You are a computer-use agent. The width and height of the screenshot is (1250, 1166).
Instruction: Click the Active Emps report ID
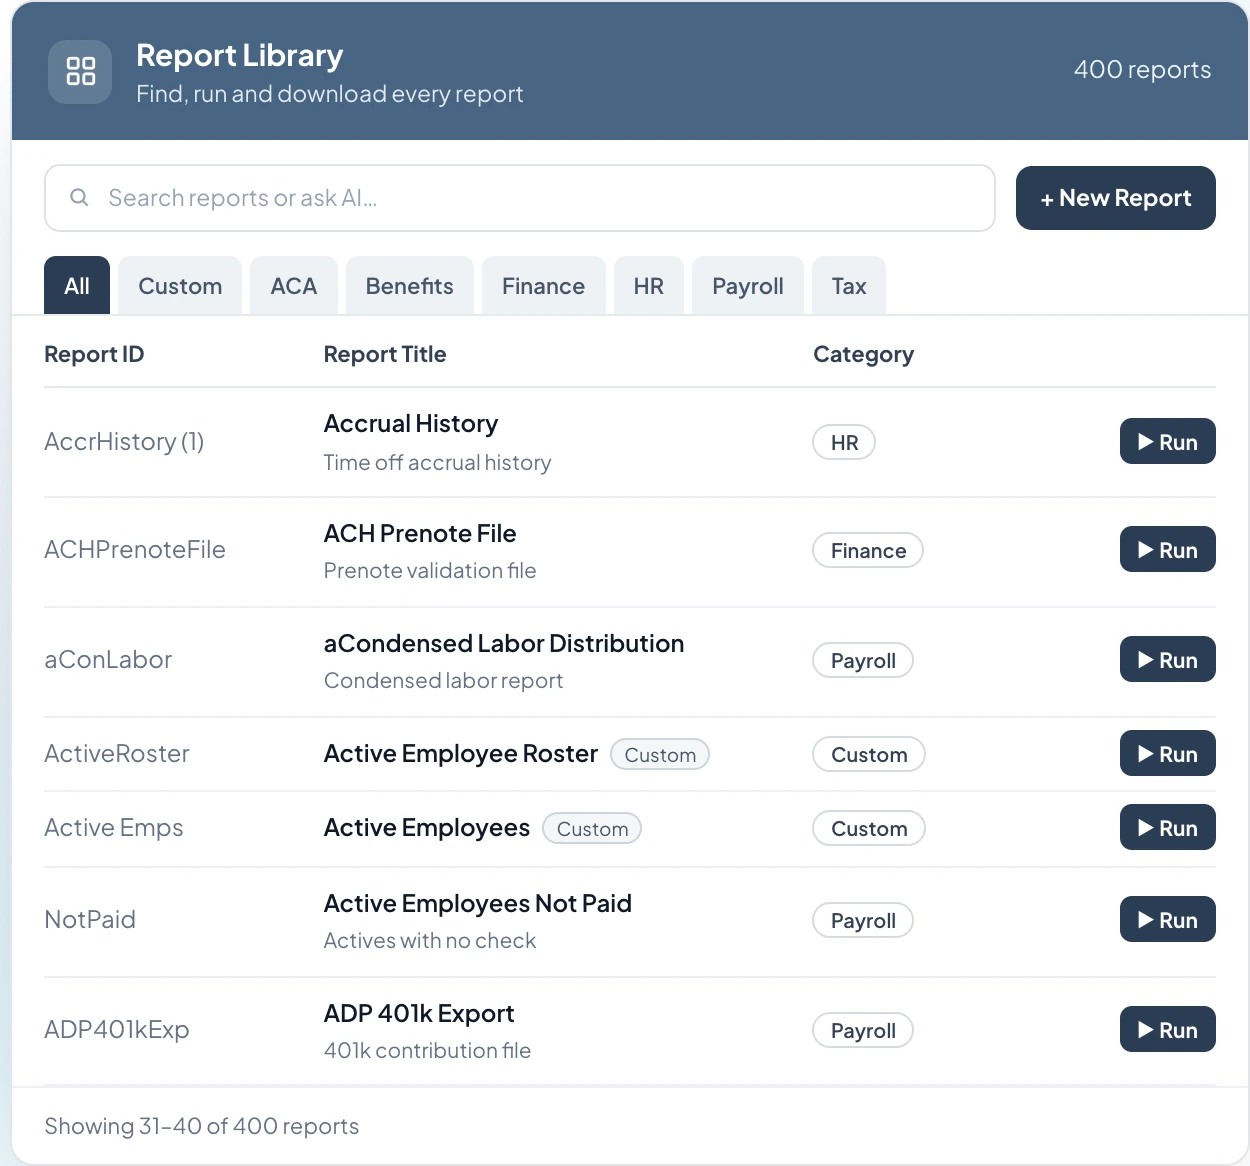pyautogui.click(x=114, y=827)
